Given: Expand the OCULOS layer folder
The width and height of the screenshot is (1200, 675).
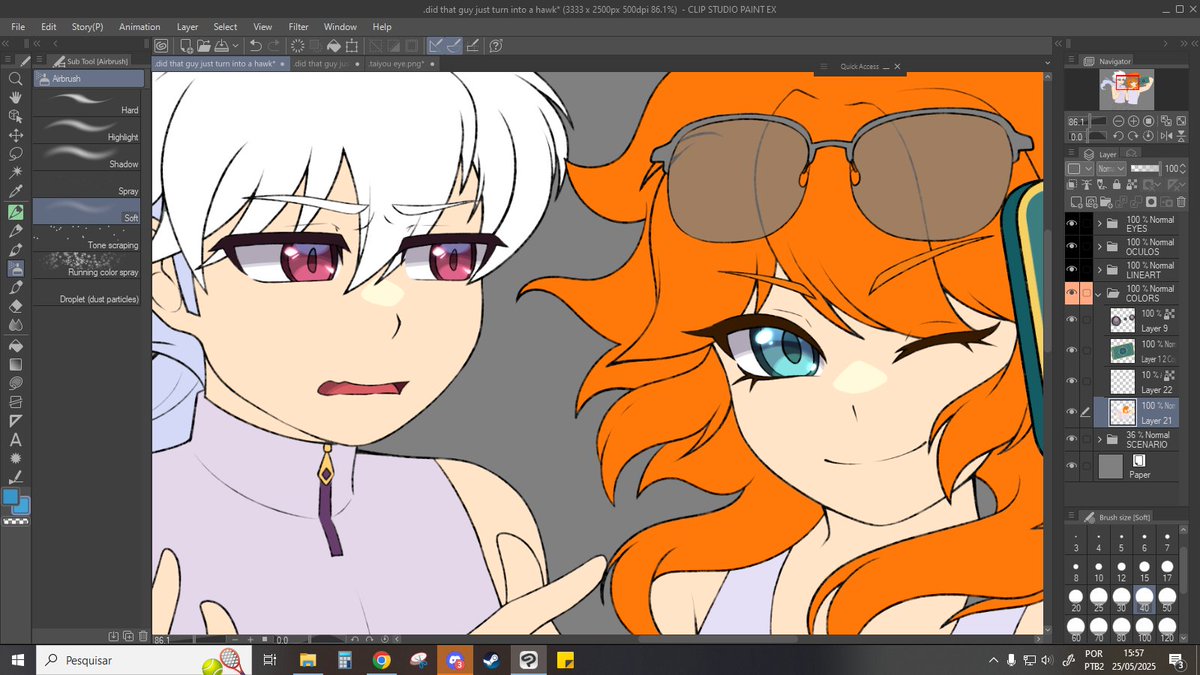Looking at the screenshot, I should point(1100,246).
